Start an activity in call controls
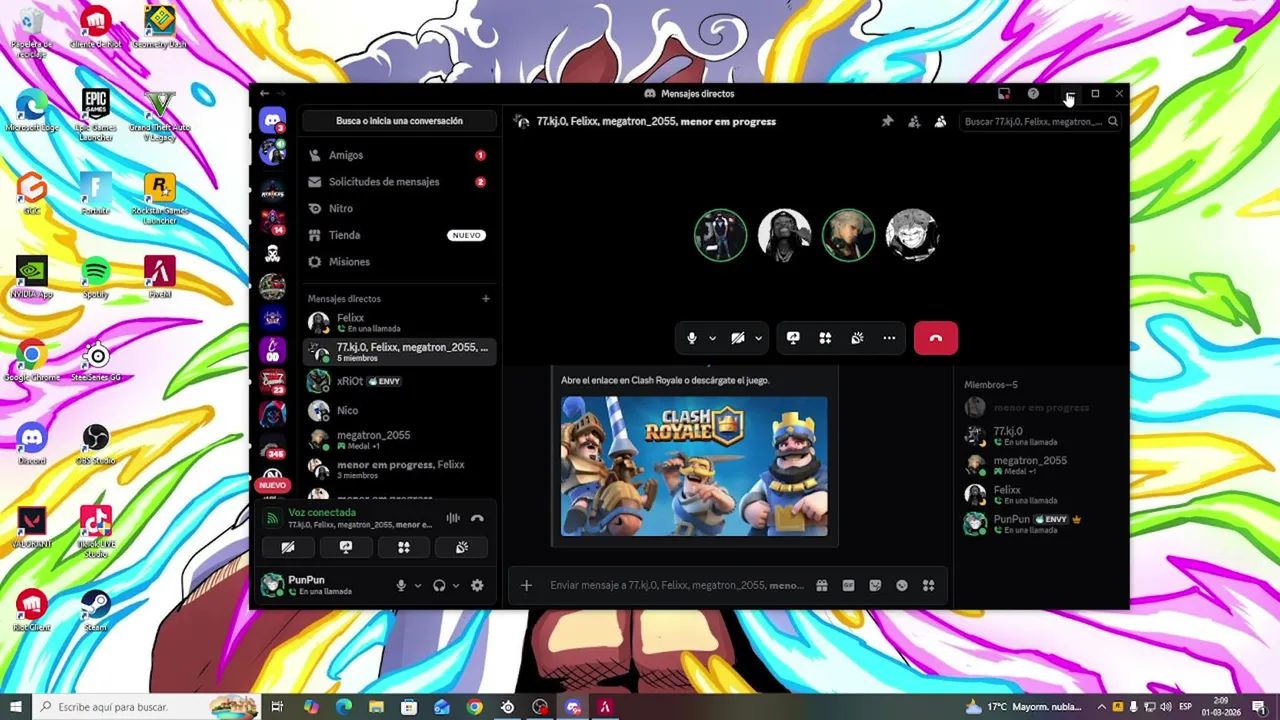This screenshot has height=720, width=1280. click(825, 338)
